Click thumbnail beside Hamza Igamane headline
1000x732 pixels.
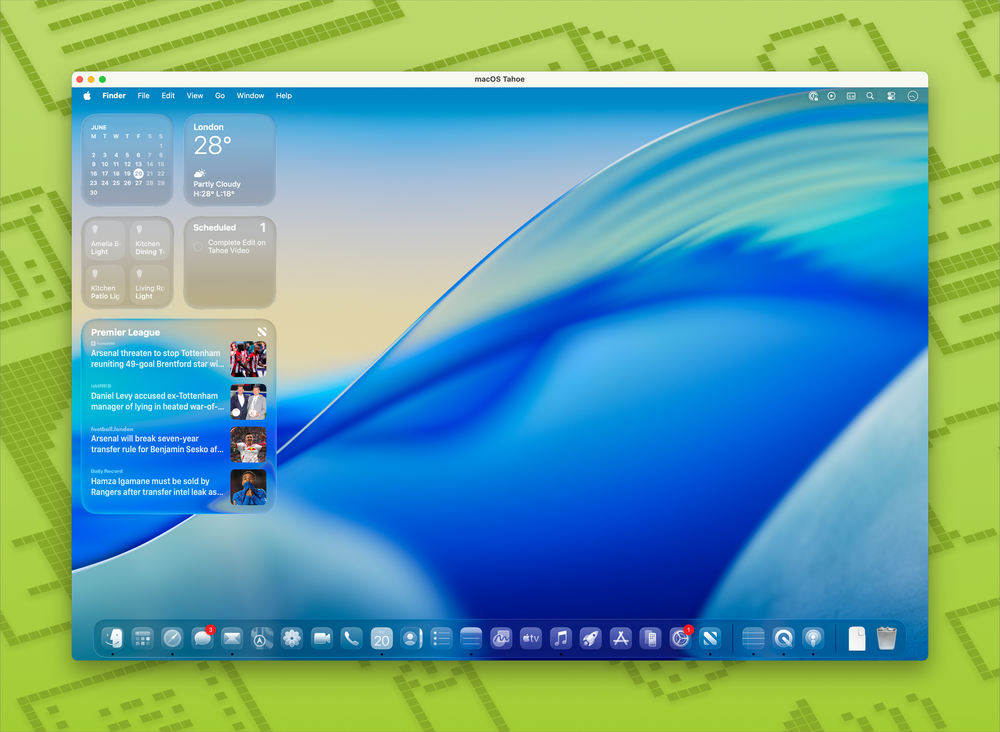(x=248, y=487)
